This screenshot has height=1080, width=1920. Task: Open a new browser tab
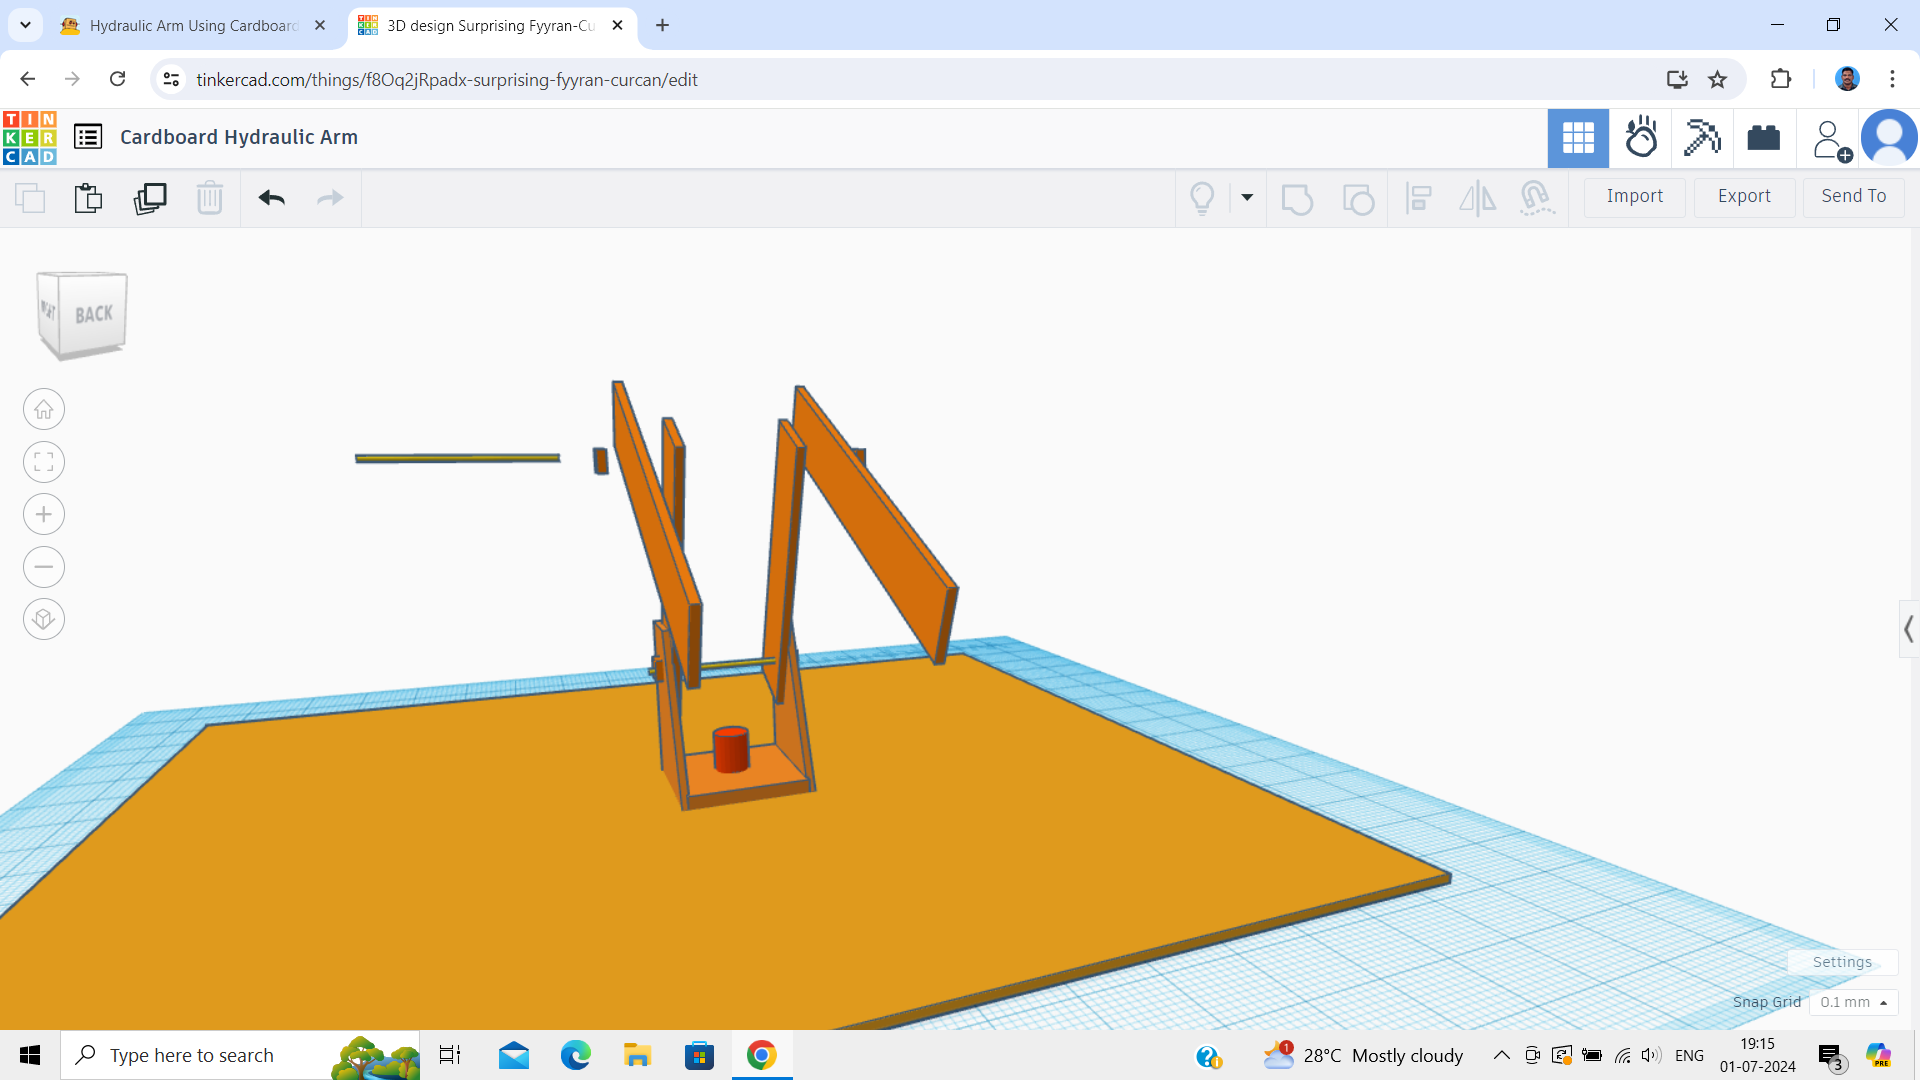click(662, 26)
